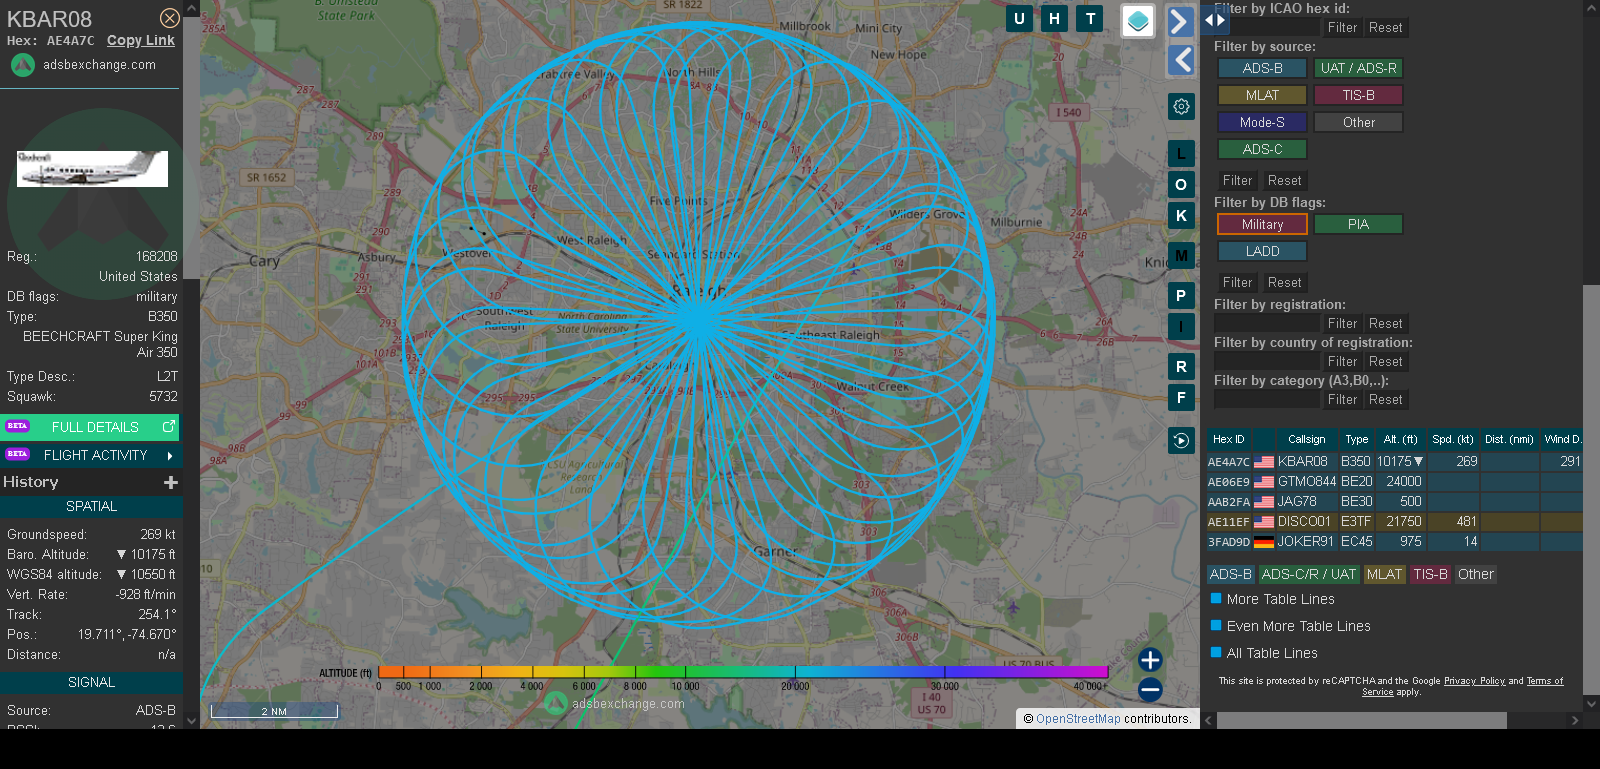This screenshot has width=1600, height=769.
Task: Toggle UAT / ADS-R source filter
Action: (x=1358, y=68)
